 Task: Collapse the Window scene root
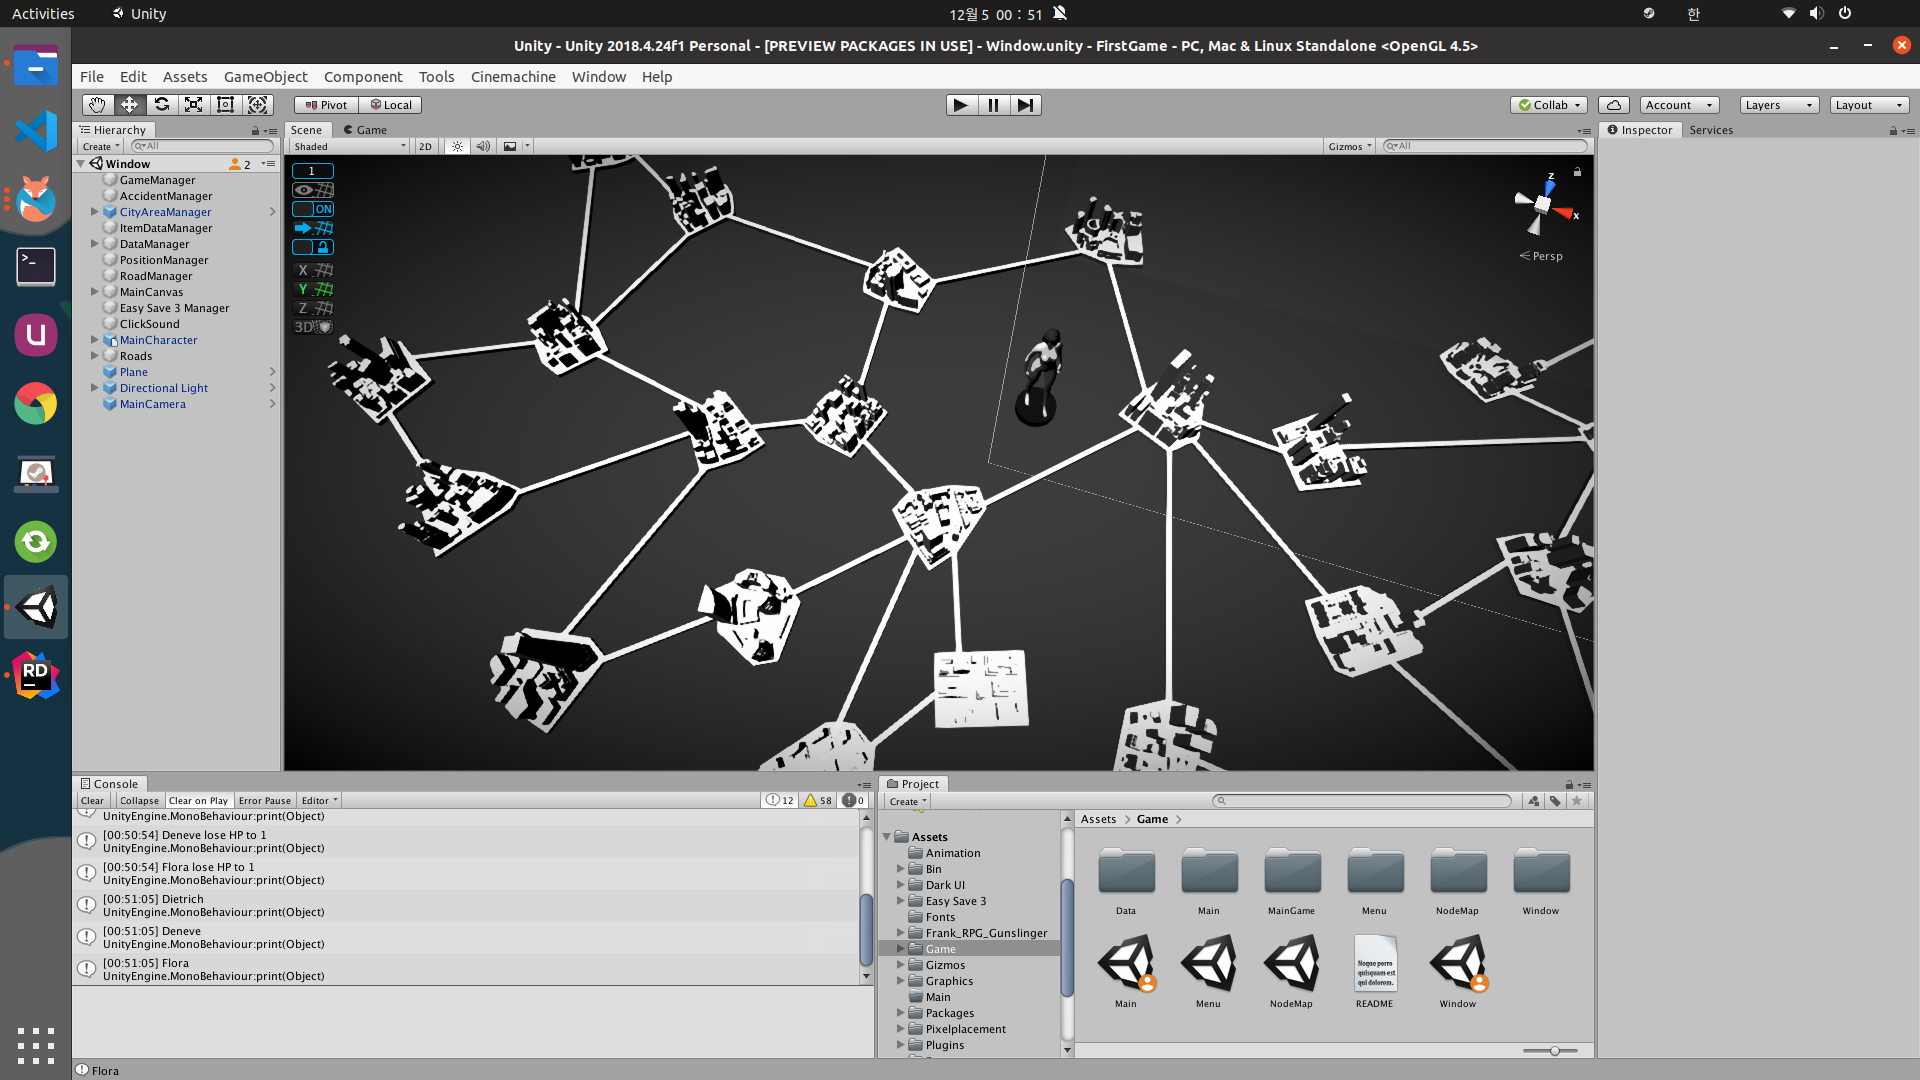coord(81,164)
